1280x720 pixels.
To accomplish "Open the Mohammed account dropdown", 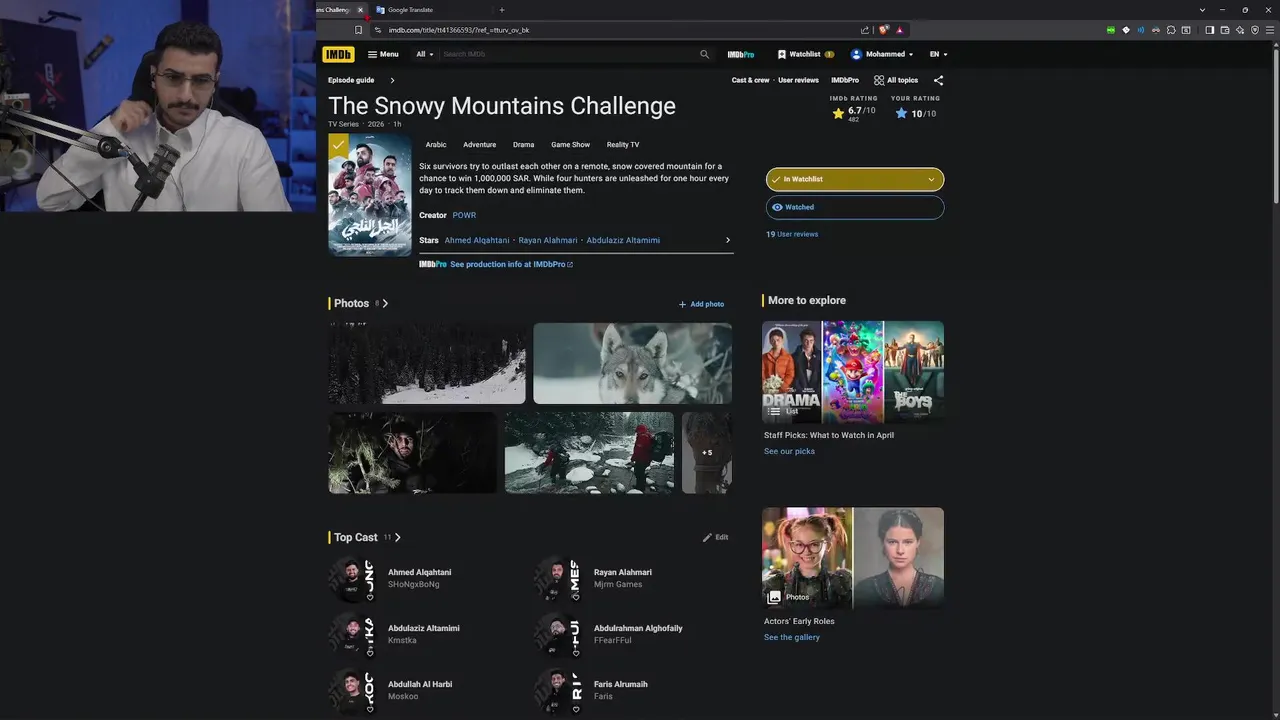I will (882, 54).
